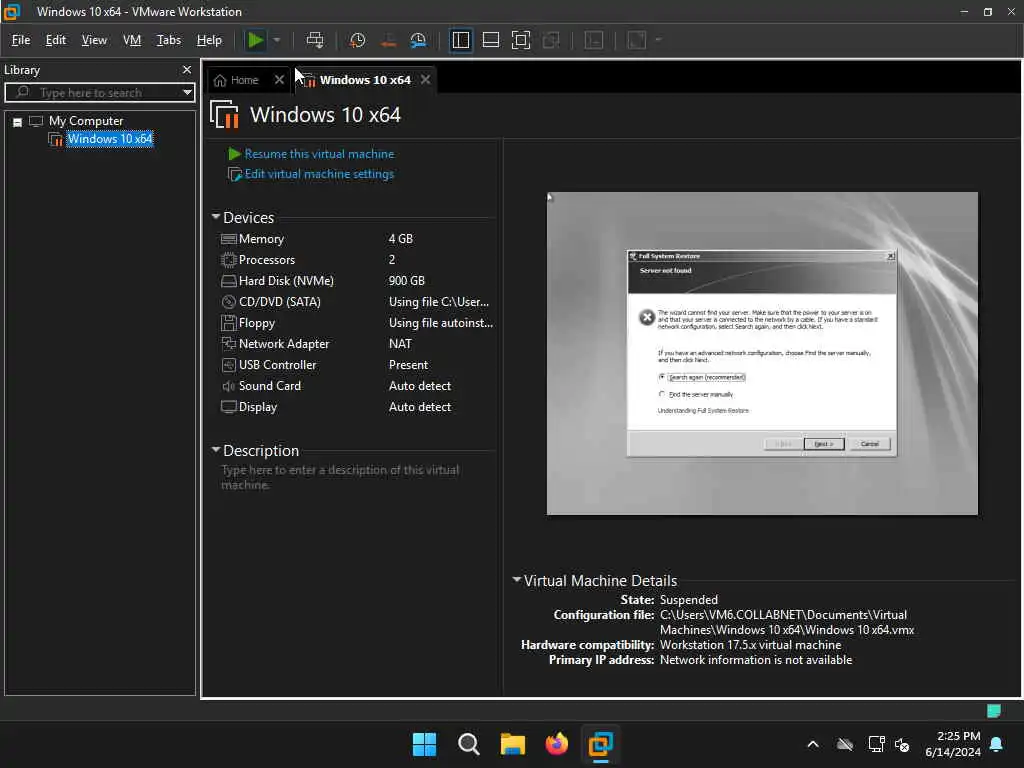The image size is (1024, 768).
Task: Select the Sound Card device
Action: pyautogui.click(x=357, y=386)
